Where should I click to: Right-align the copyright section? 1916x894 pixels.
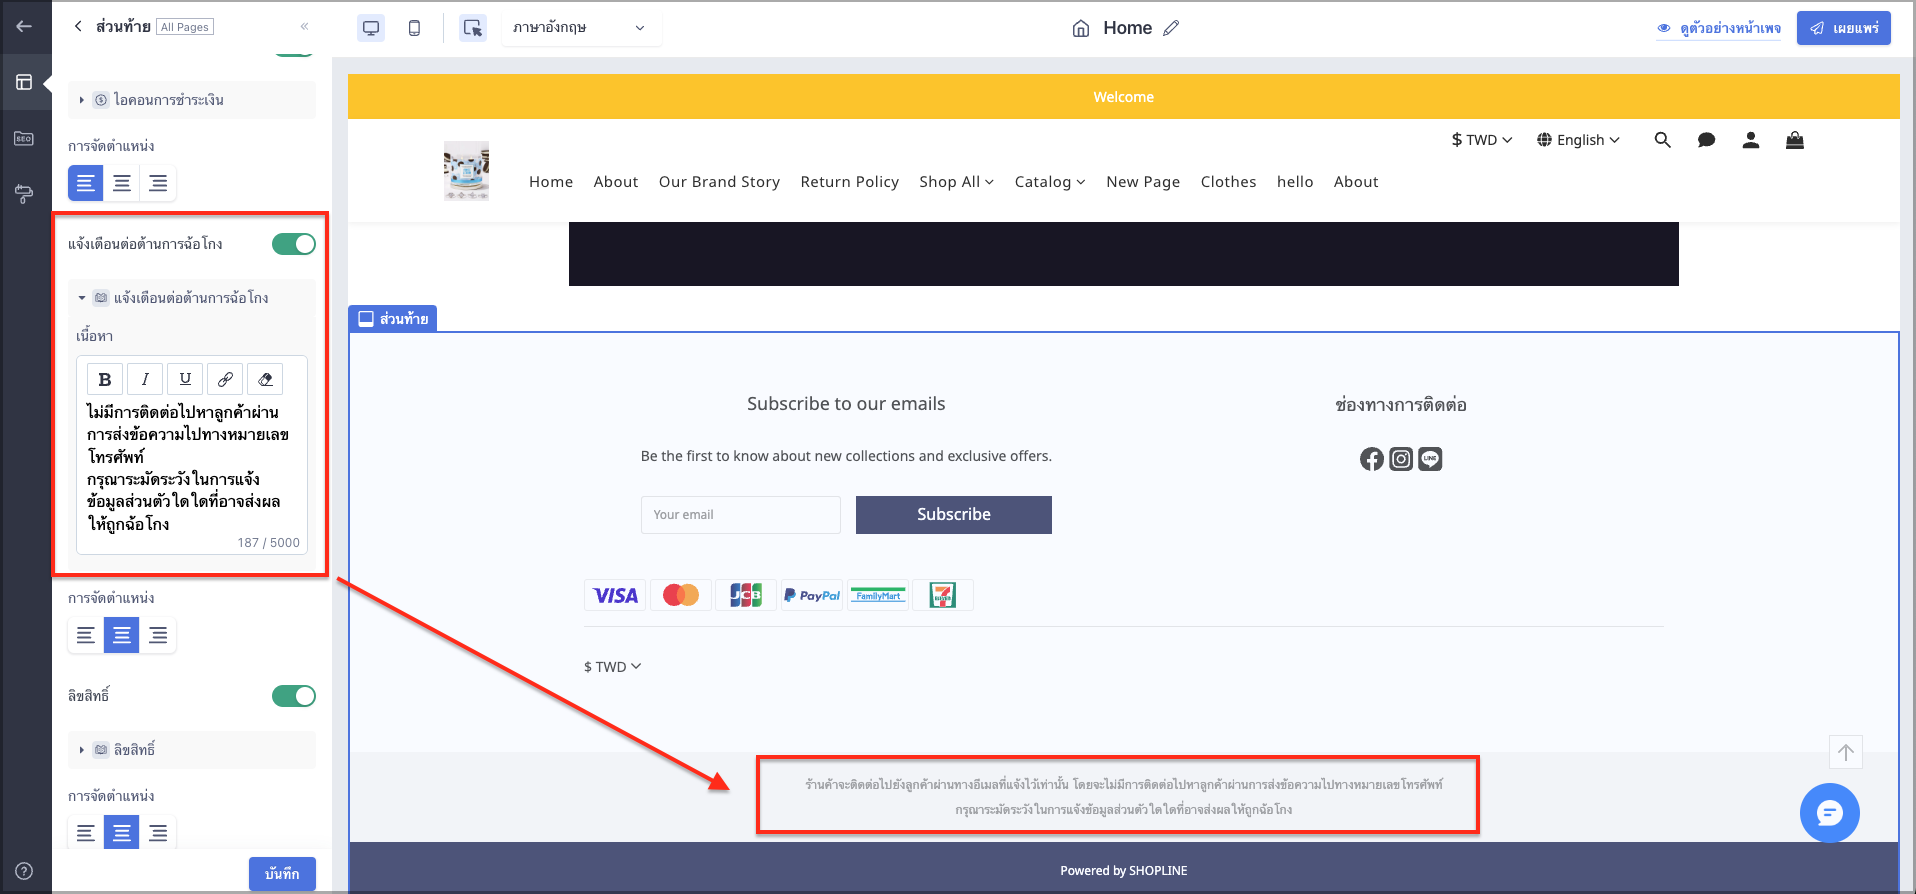158,833
